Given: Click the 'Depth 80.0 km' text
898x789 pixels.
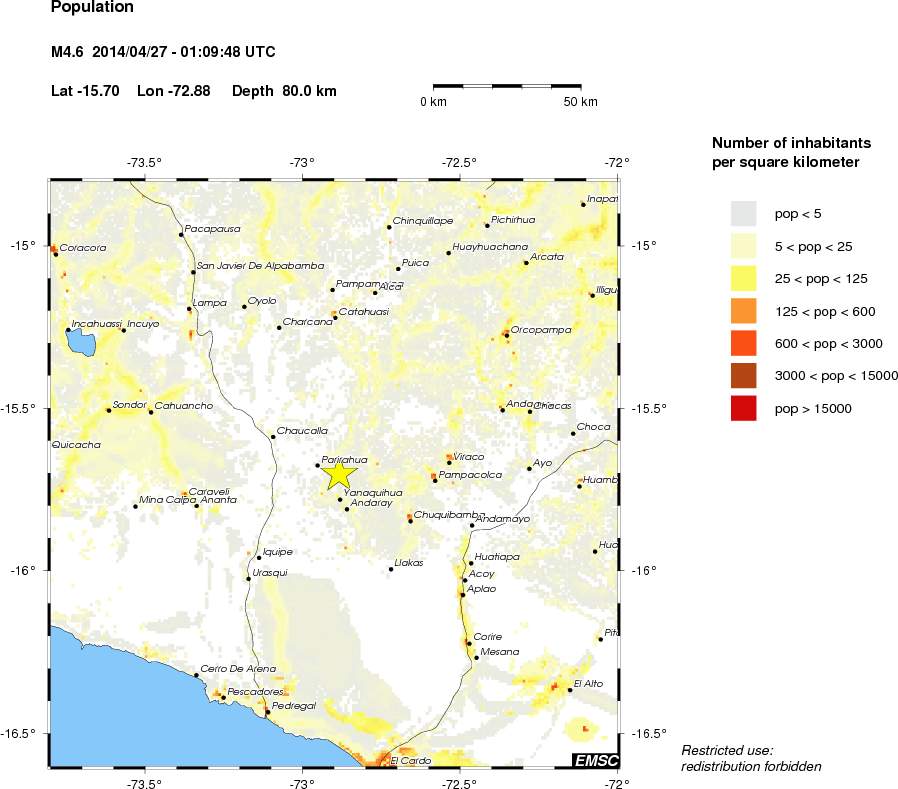Looking at the screenshot, I should pyautogui.click(x=284, y=91).
